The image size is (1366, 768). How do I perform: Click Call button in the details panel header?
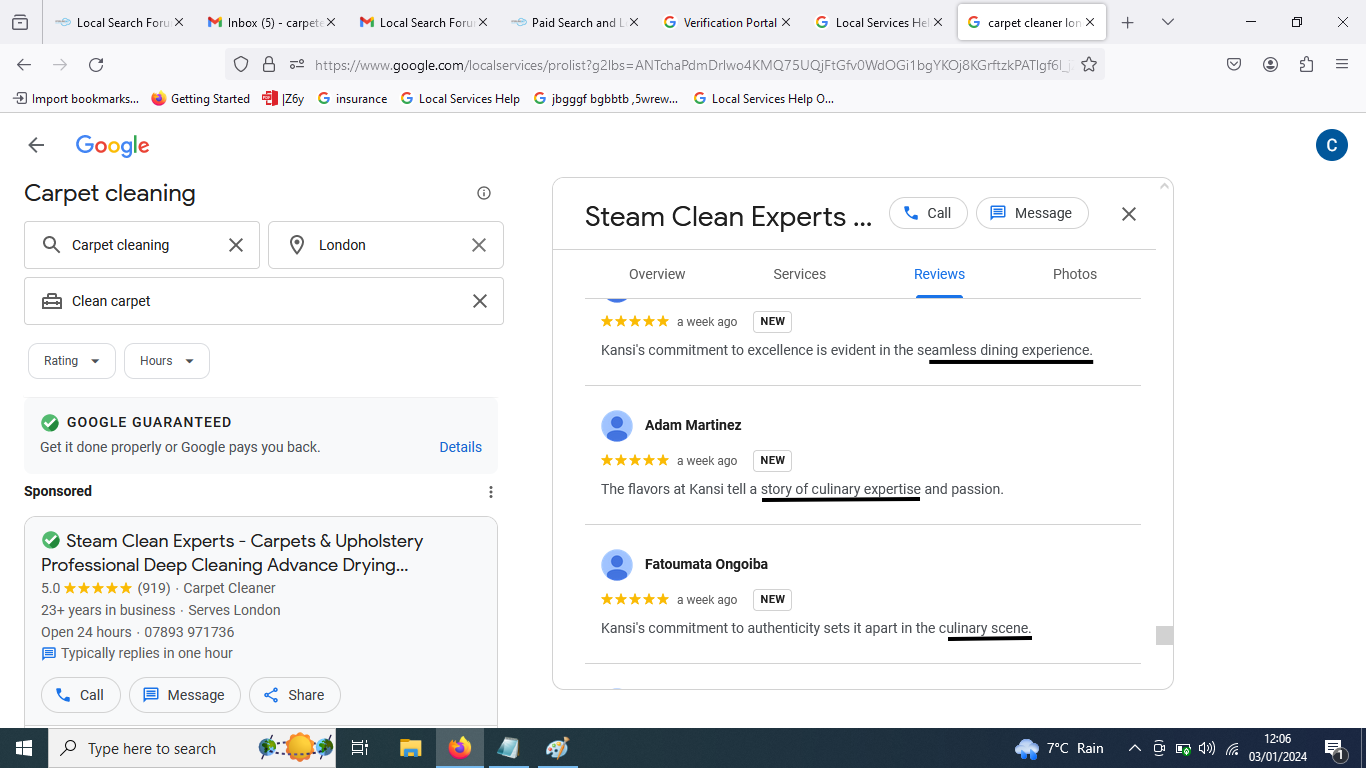[x=928, y=213]
